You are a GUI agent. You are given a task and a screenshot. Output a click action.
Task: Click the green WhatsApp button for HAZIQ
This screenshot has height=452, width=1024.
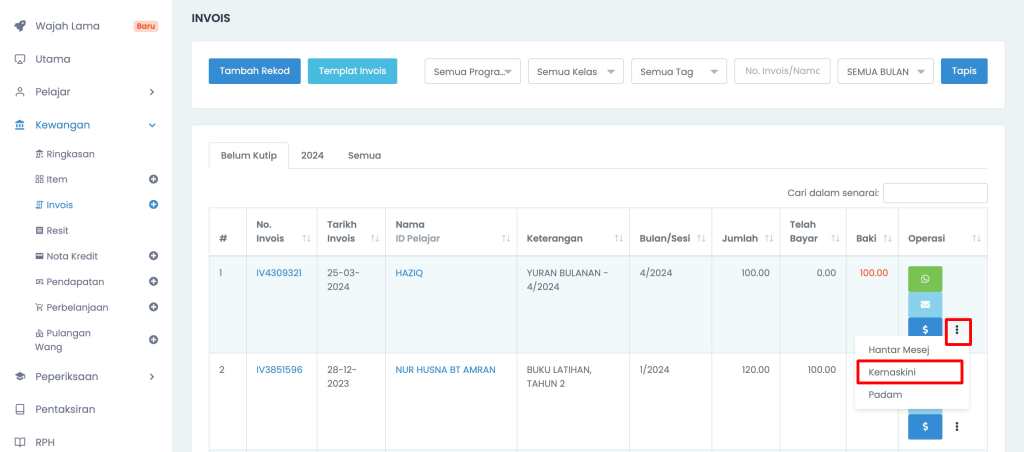pos(925,279)
